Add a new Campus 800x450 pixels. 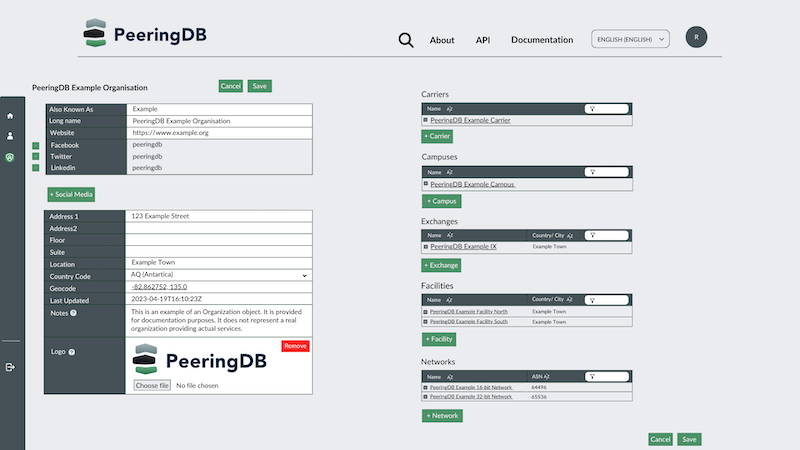click(442, 201)
